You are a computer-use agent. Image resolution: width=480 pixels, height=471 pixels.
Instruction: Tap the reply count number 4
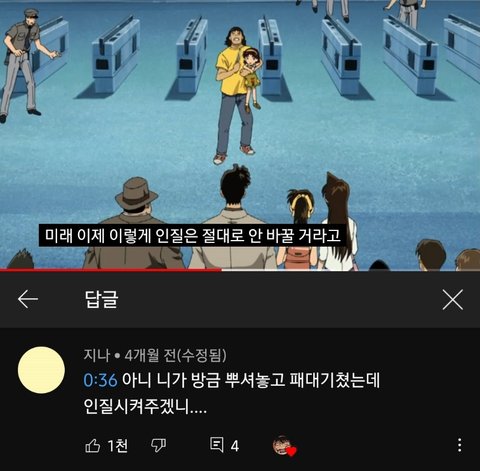coord(235,446)
